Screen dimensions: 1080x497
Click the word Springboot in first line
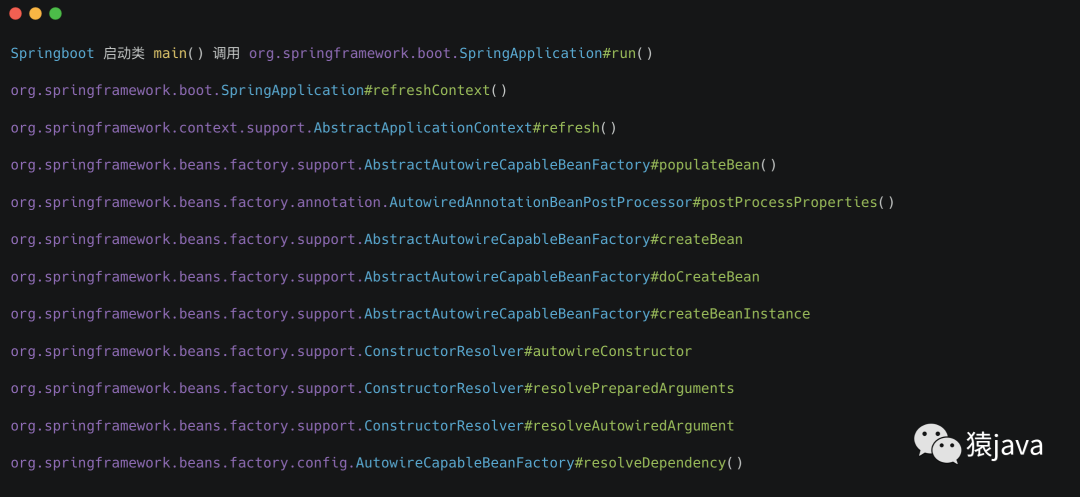click(52, 53)
